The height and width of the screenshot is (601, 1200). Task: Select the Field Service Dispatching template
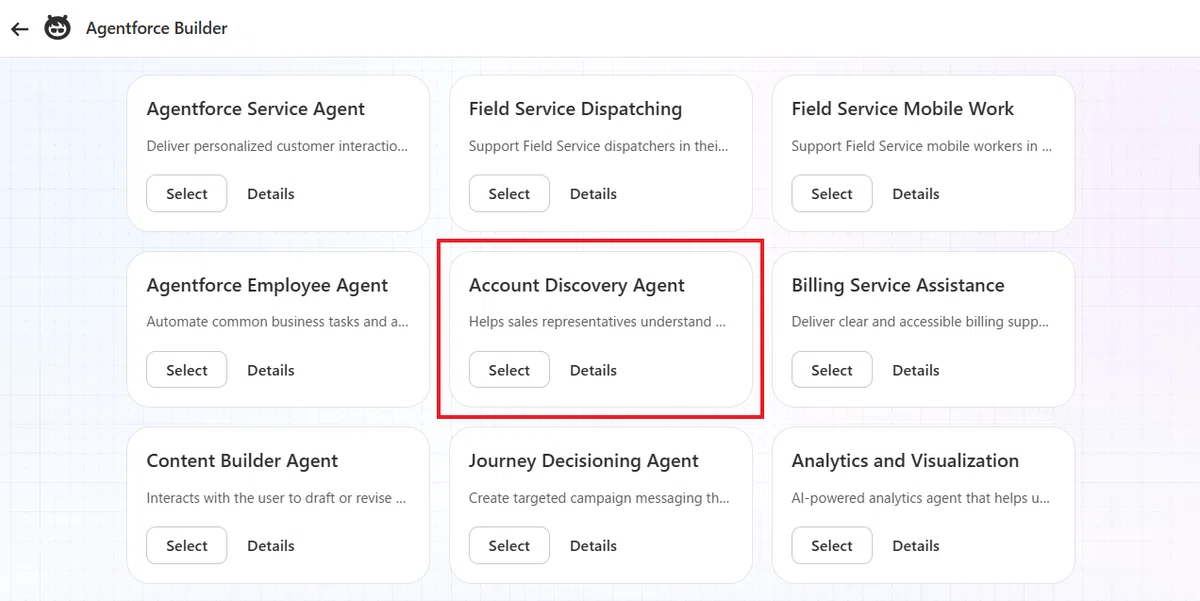(509, 194)
